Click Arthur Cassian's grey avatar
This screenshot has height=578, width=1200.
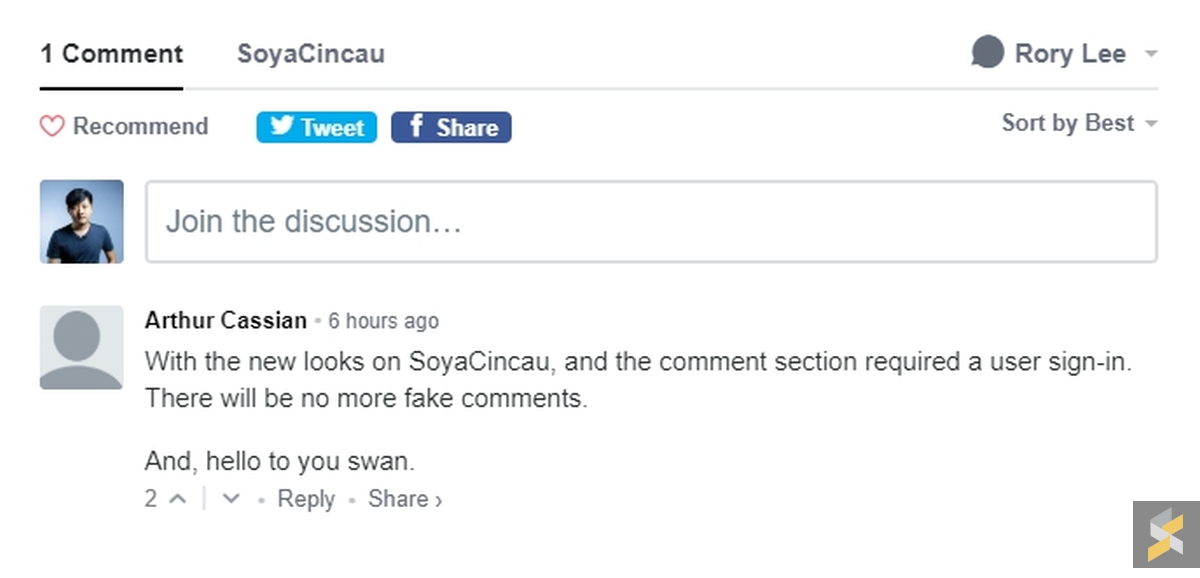pyautogui.click(x=82, y=347)
